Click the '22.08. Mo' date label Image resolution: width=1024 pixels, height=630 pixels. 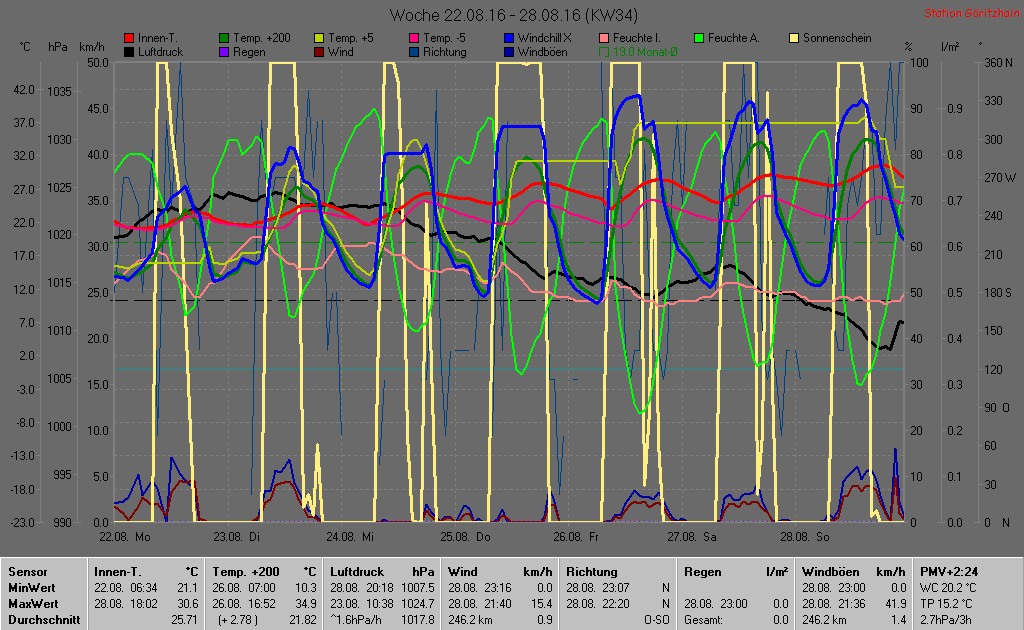(x=125, y=537)
